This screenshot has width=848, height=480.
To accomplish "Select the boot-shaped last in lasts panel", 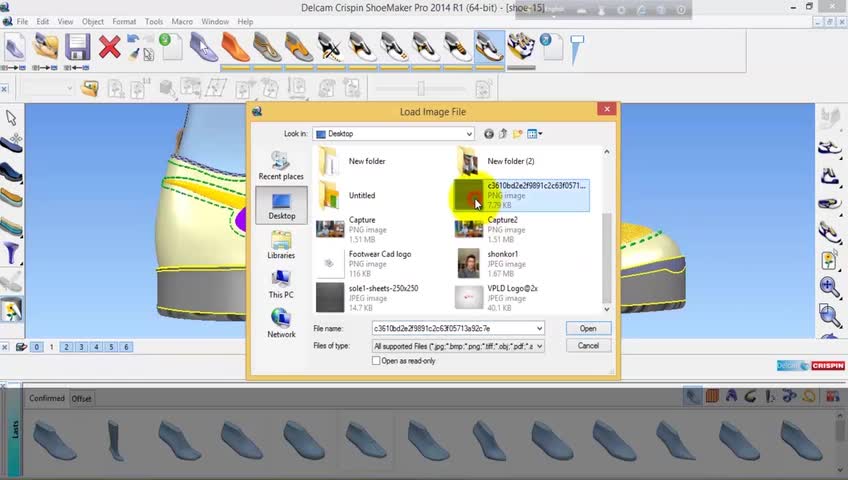I will (115, 440).
